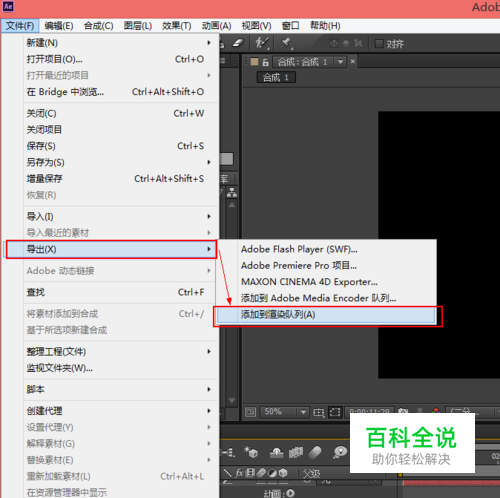Viewport: 500px width, 498px height.
Task: Toggle hide shy layers icon in timeline
Action: (276, 452)
